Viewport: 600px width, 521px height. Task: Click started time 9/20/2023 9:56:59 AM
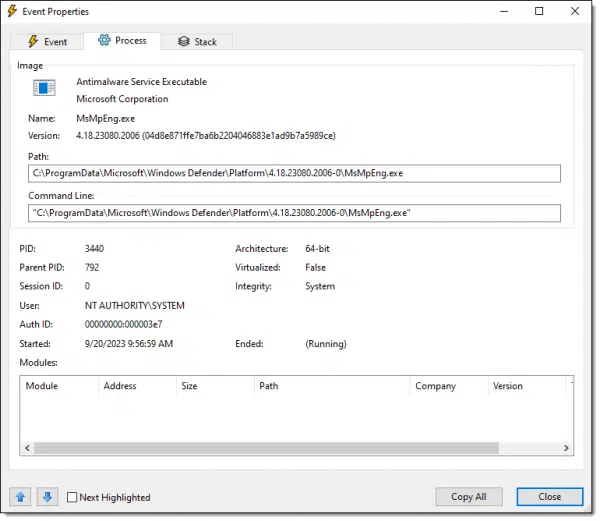[129, 344]
